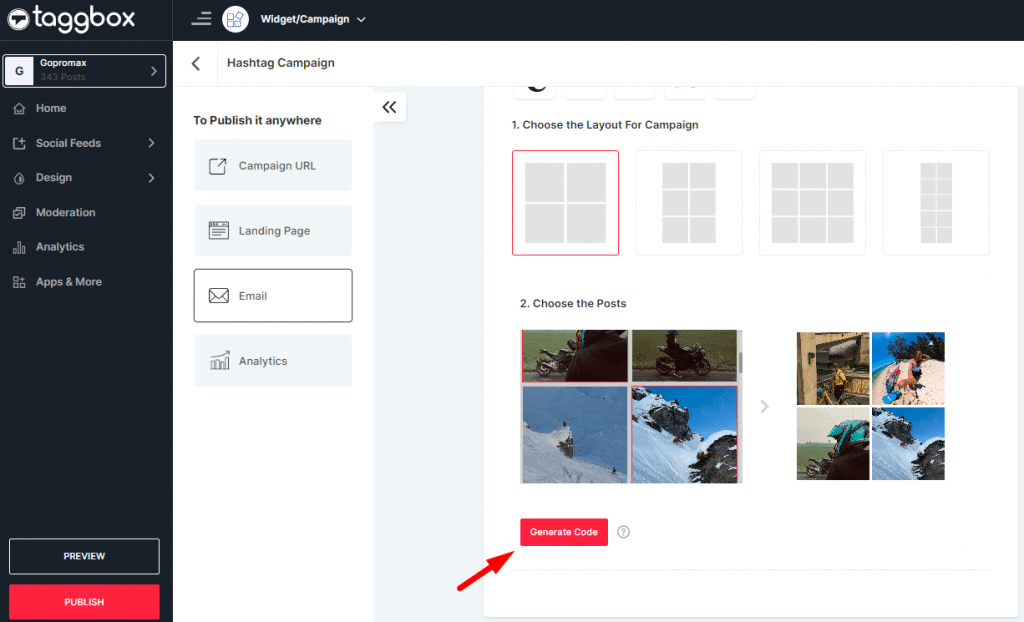Open Apps & More in sidebar

tap(68, 282)
